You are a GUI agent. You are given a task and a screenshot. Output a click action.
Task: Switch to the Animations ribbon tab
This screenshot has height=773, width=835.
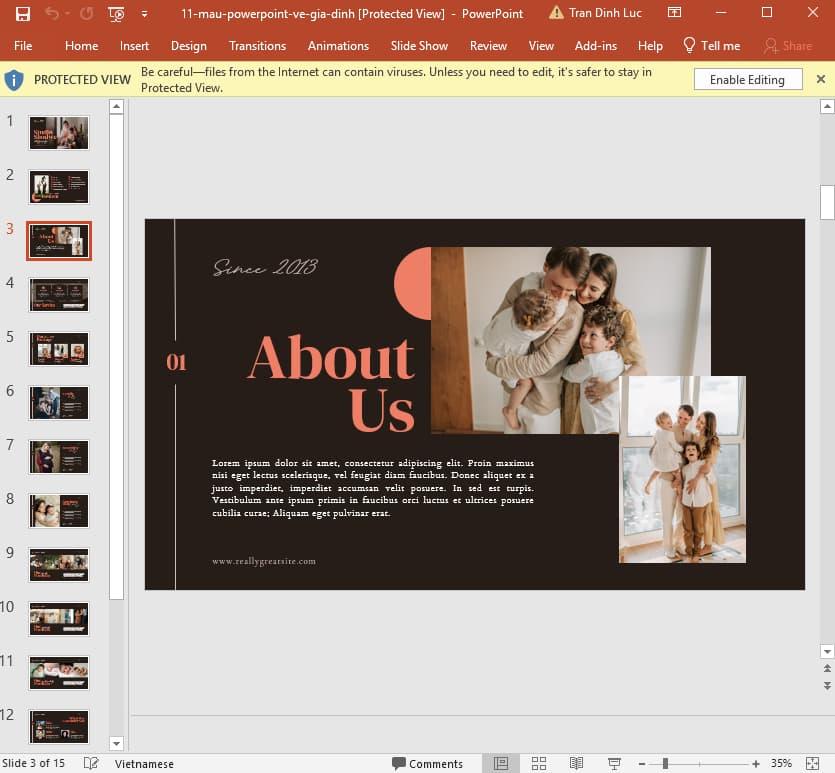click(338, 45)
